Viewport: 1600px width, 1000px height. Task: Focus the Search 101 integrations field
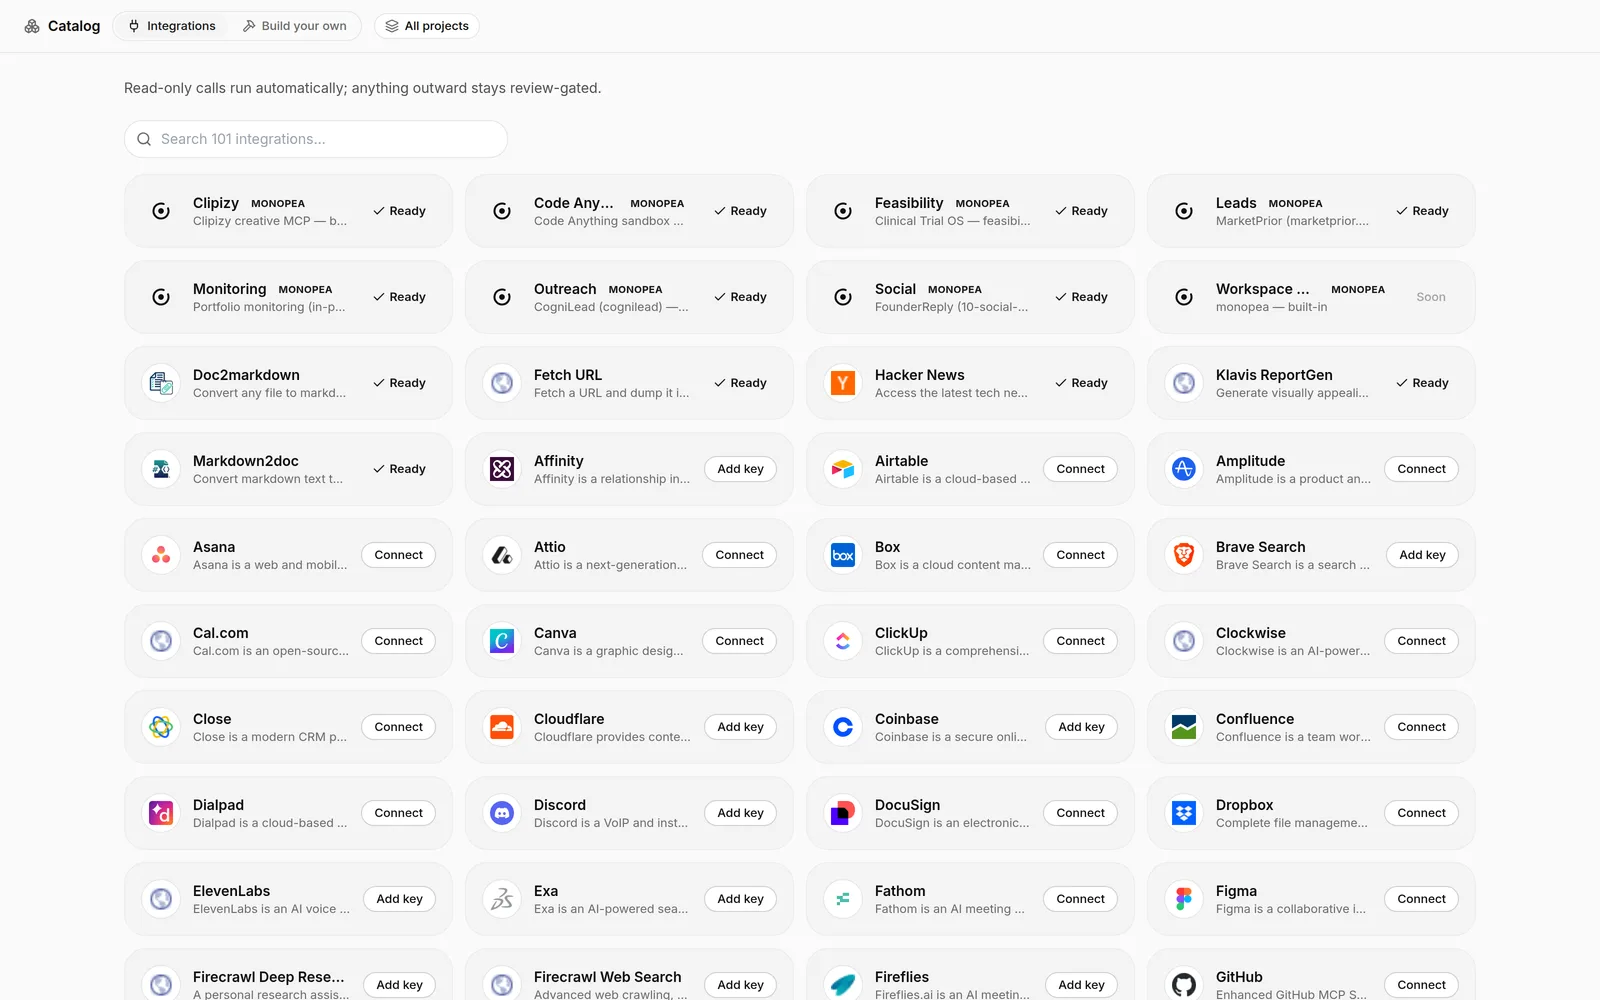pyautogui.click(x=316, y=139)
